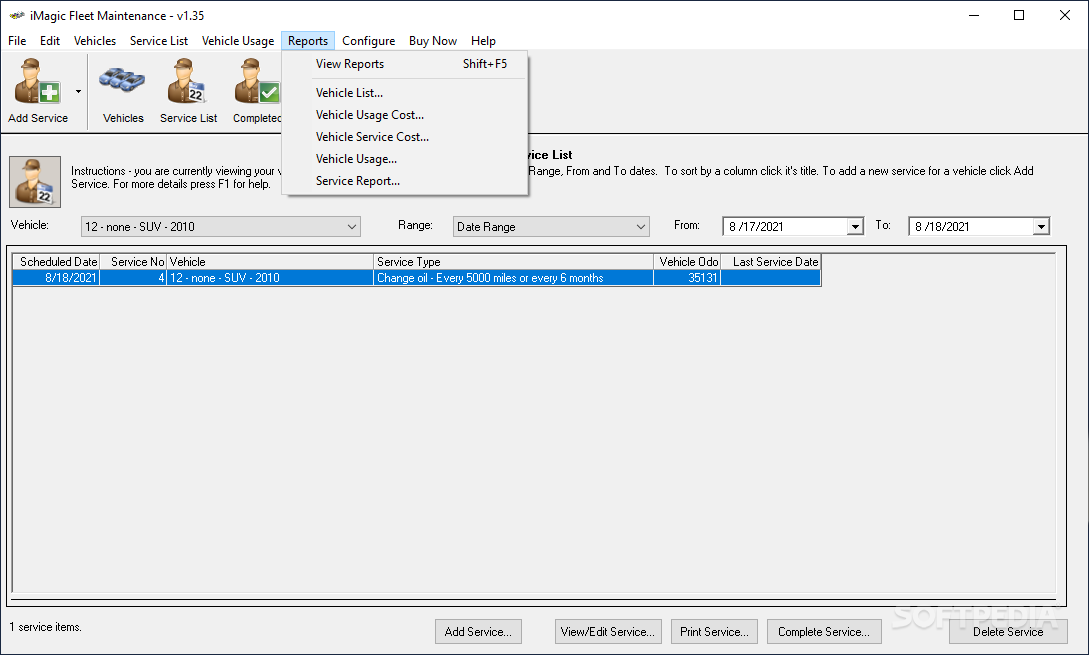Screen dimensions: 1089x655
Task: Sort by Last Service Date column header
Action: [x=771, y=262]
